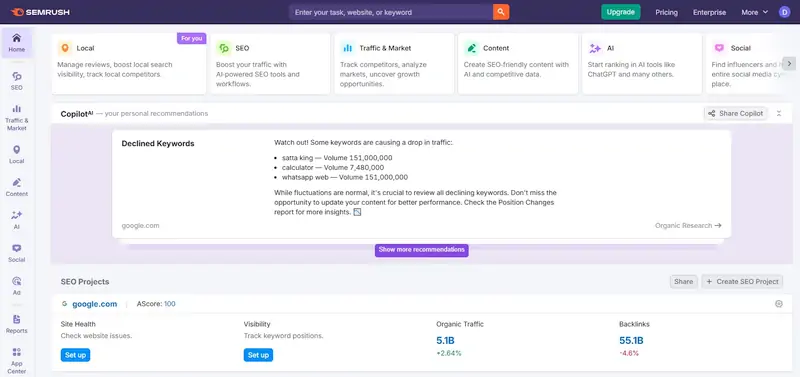Click the Social card heart icon

pos(719,48)
